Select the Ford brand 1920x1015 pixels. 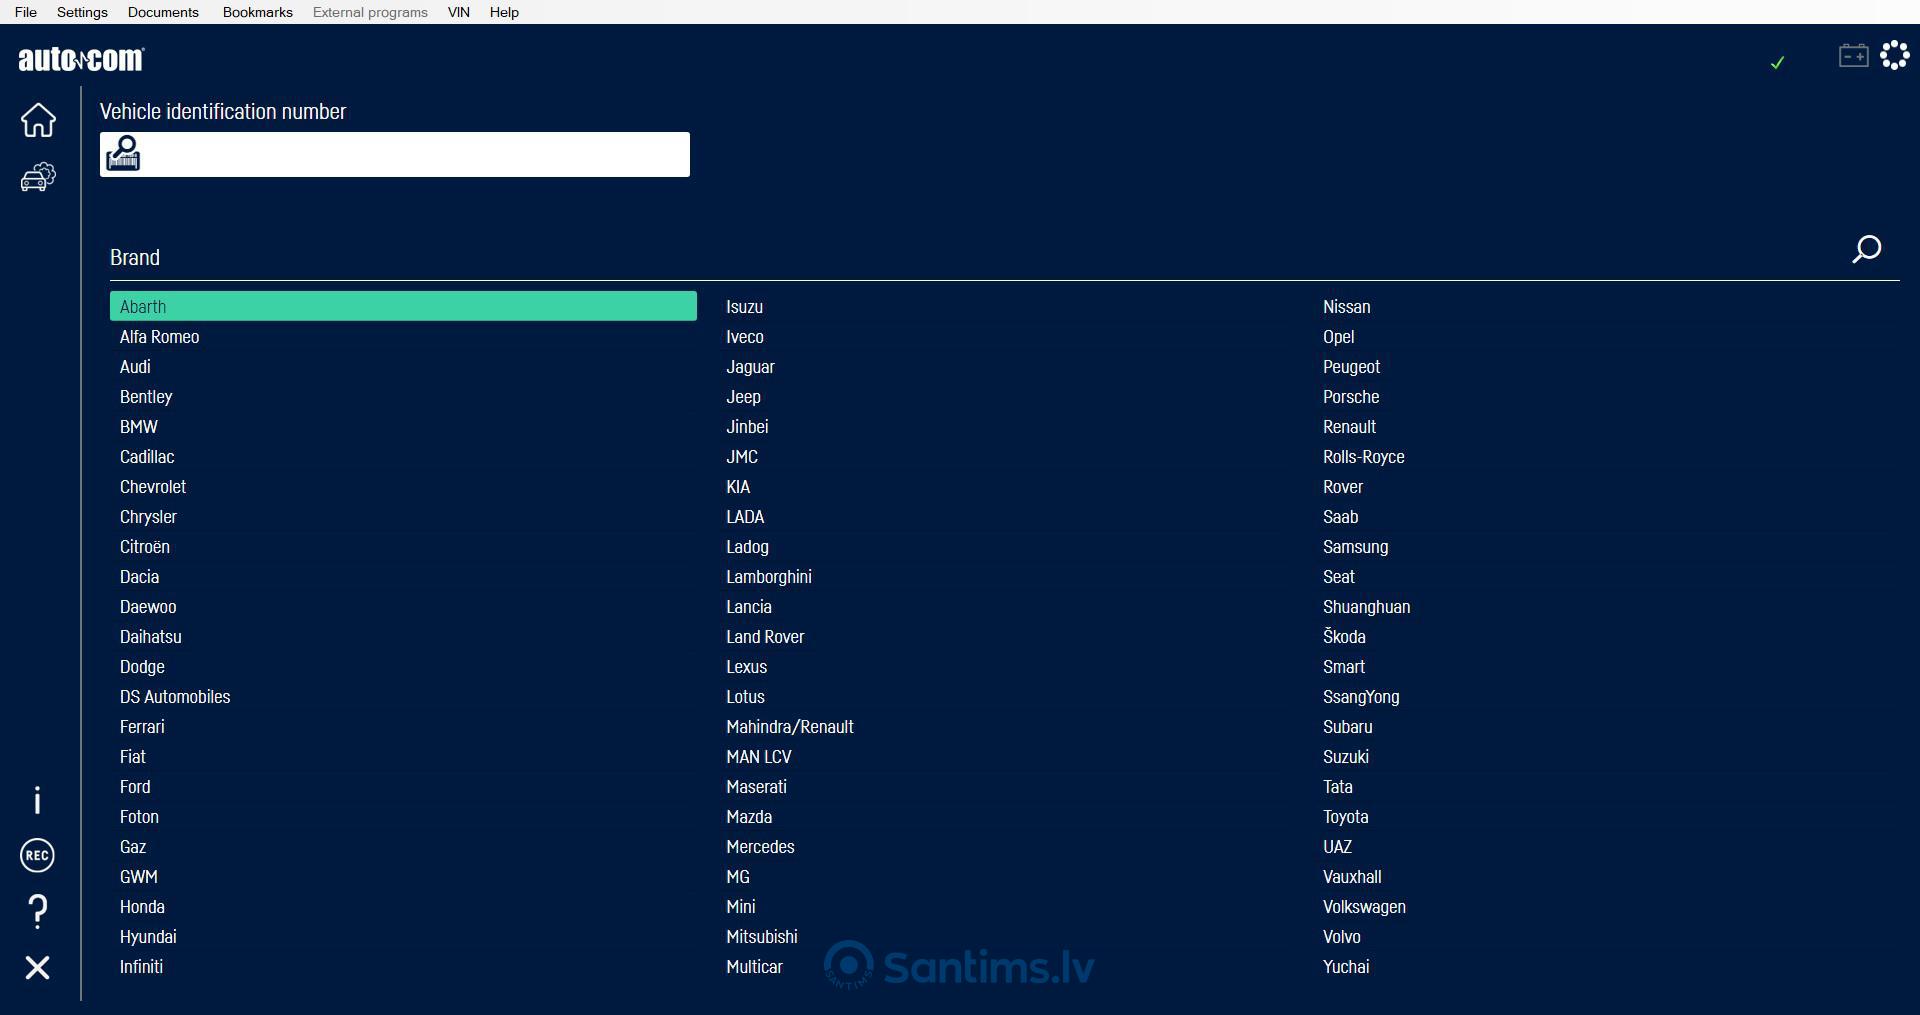click(135, 787)
